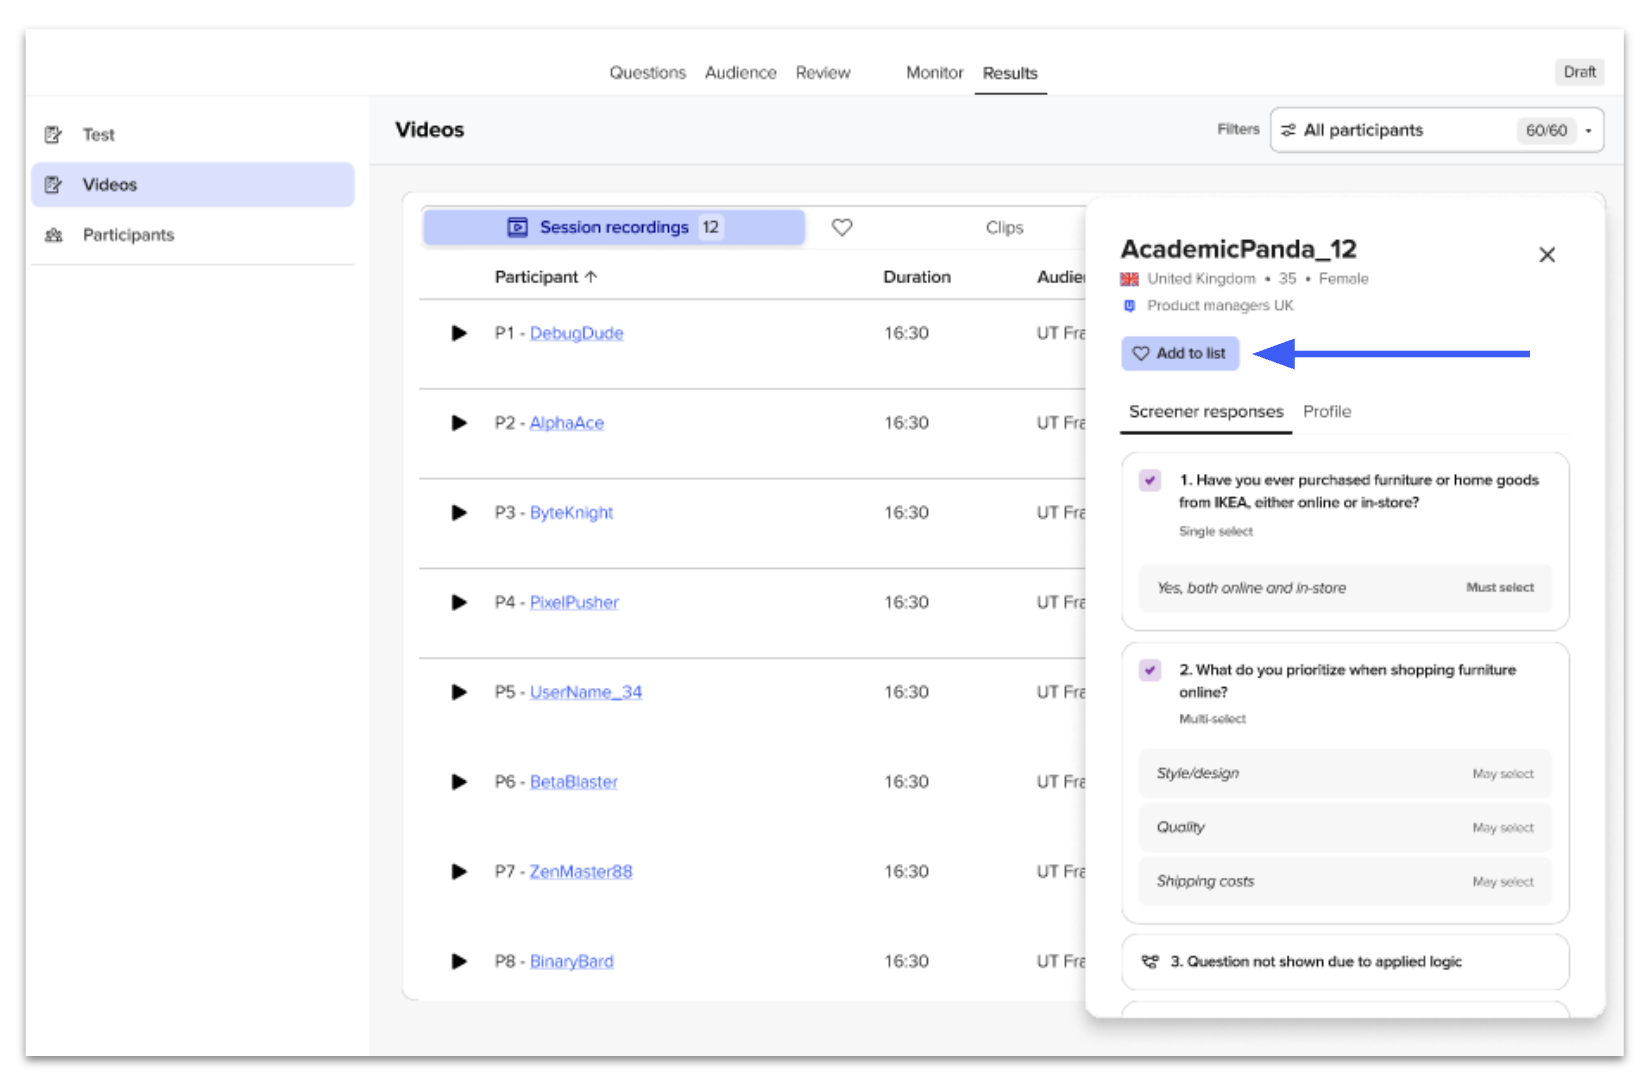Click the United Kingdom flag icon
This screenshot has width=1648, height=1084.
point(1130,279)
